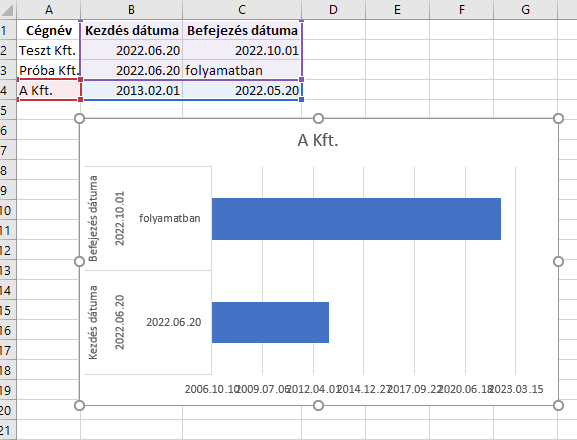Select column C header
The image size is (577, 440).
tap(242, 9)
